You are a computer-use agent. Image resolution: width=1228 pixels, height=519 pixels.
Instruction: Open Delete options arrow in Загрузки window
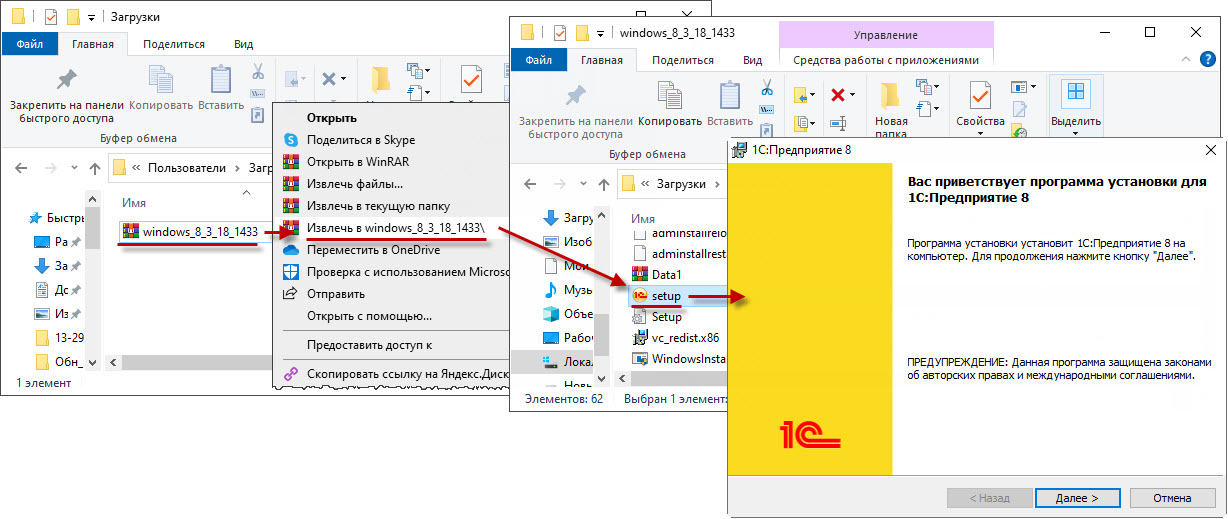coord(343,78)
